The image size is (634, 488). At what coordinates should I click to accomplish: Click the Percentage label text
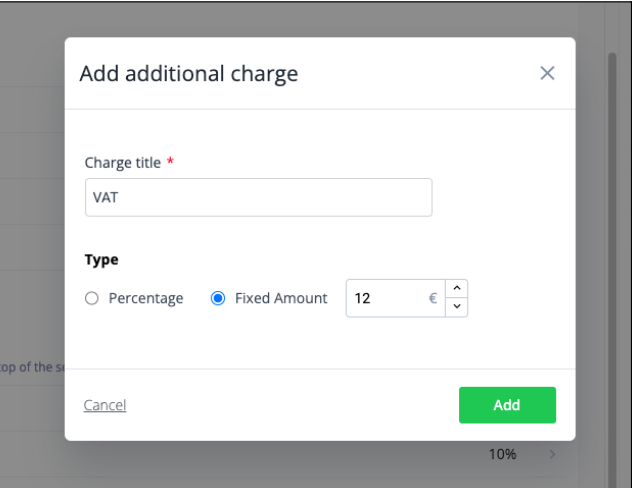146,298
